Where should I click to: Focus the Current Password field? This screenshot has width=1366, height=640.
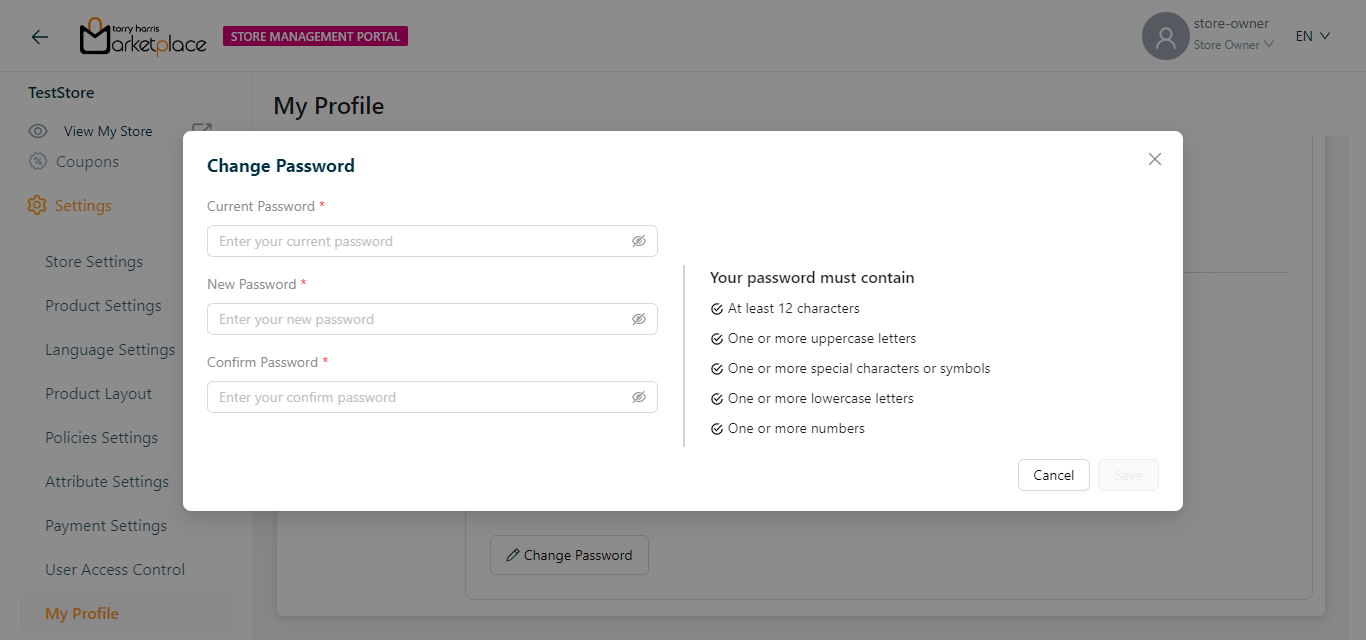[420, 241]
